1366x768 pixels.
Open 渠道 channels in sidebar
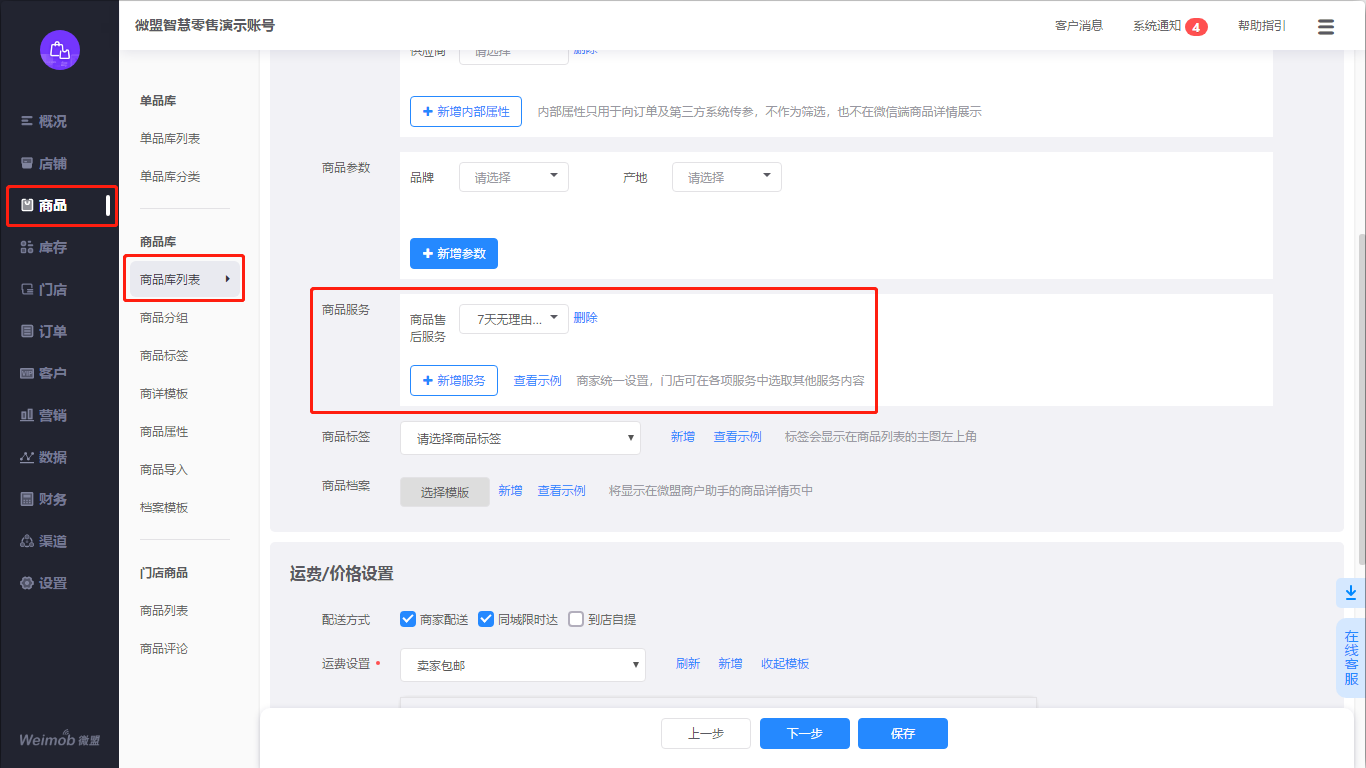pos(44,541)
